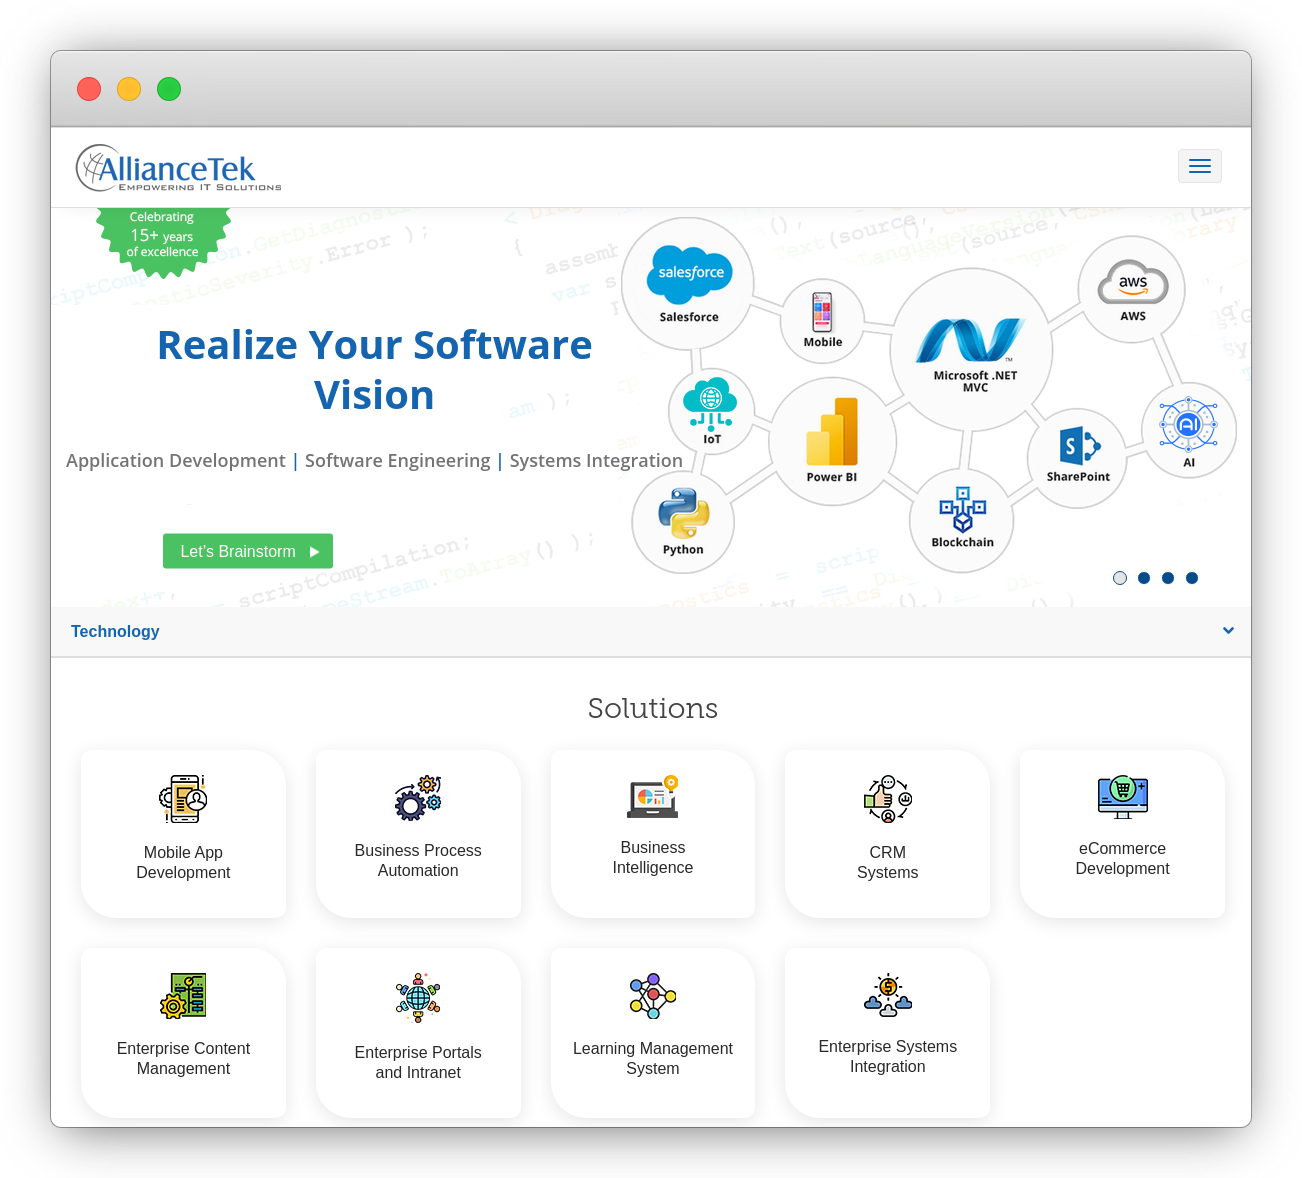Click the CRM Systems icon
Screen dimensions: 1302x1178
tap(888, 799)
